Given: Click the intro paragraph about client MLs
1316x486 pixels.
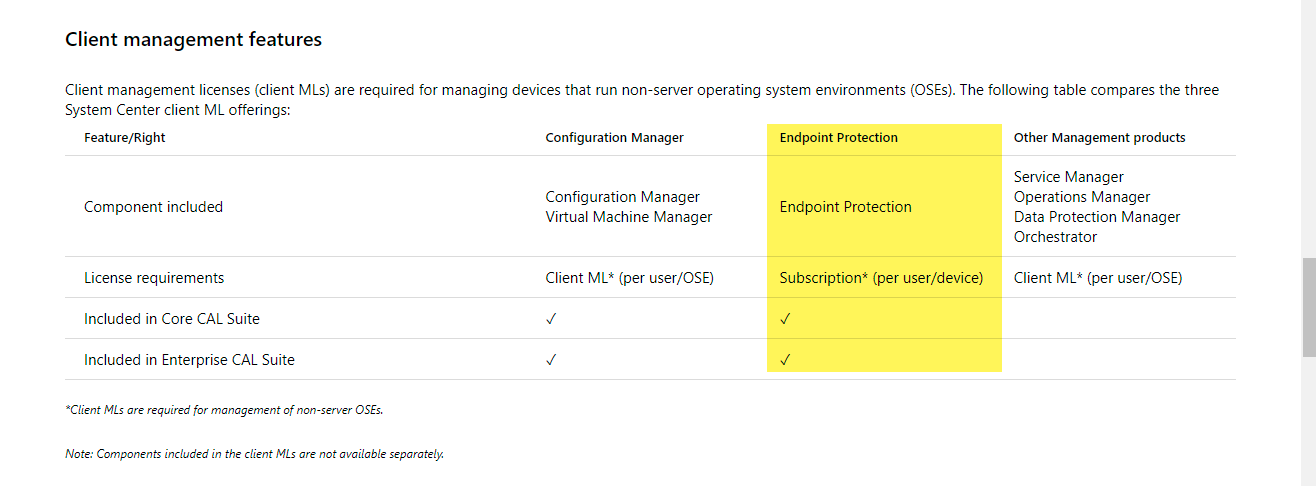Looking at the screenshot, I should pos(642,100).
